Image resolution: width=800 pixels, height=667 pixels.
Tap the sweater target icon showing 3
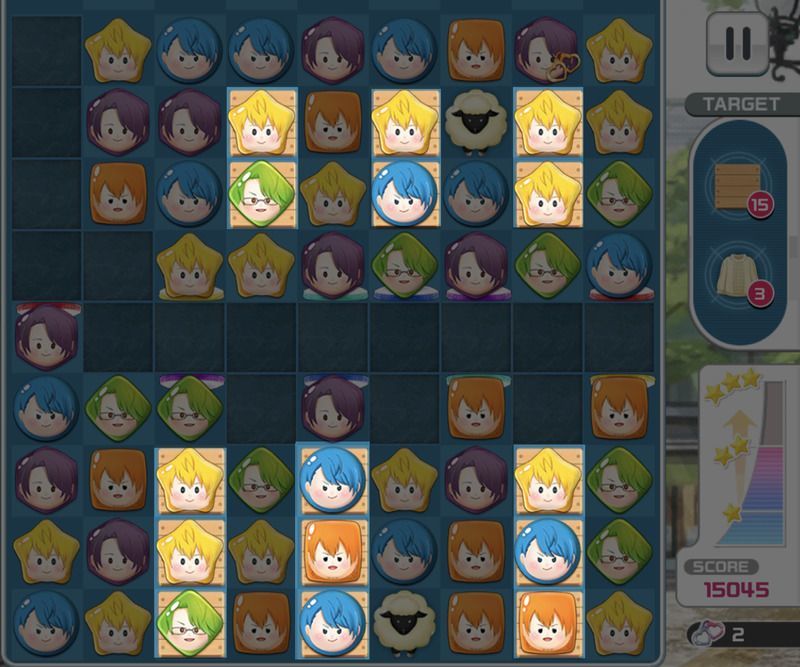[x=738, y=276]
